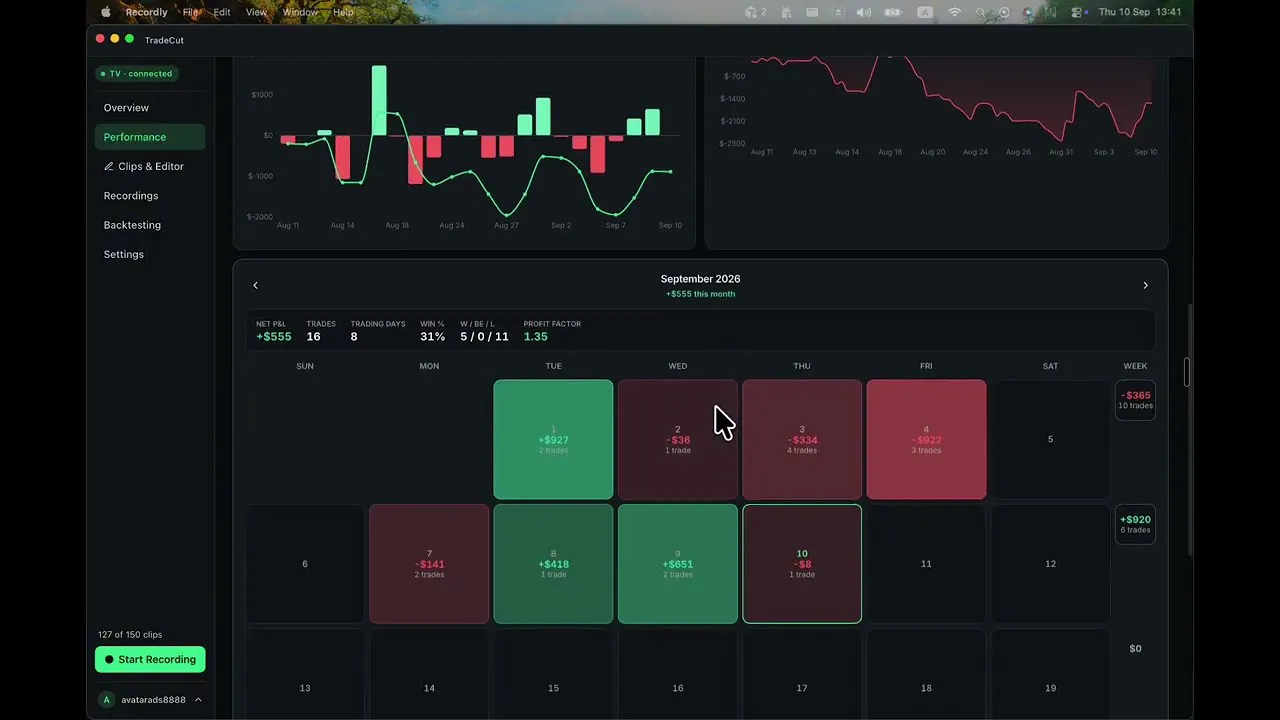Click the keyboard input source icon

pyautogui.click(x=925, y=12)
